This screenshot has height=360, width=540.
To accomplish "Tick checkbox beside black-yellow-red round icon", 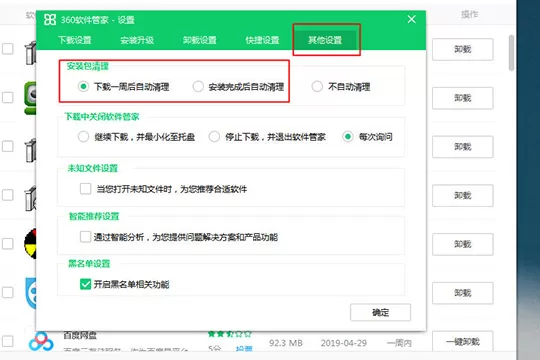I will 8,244.
